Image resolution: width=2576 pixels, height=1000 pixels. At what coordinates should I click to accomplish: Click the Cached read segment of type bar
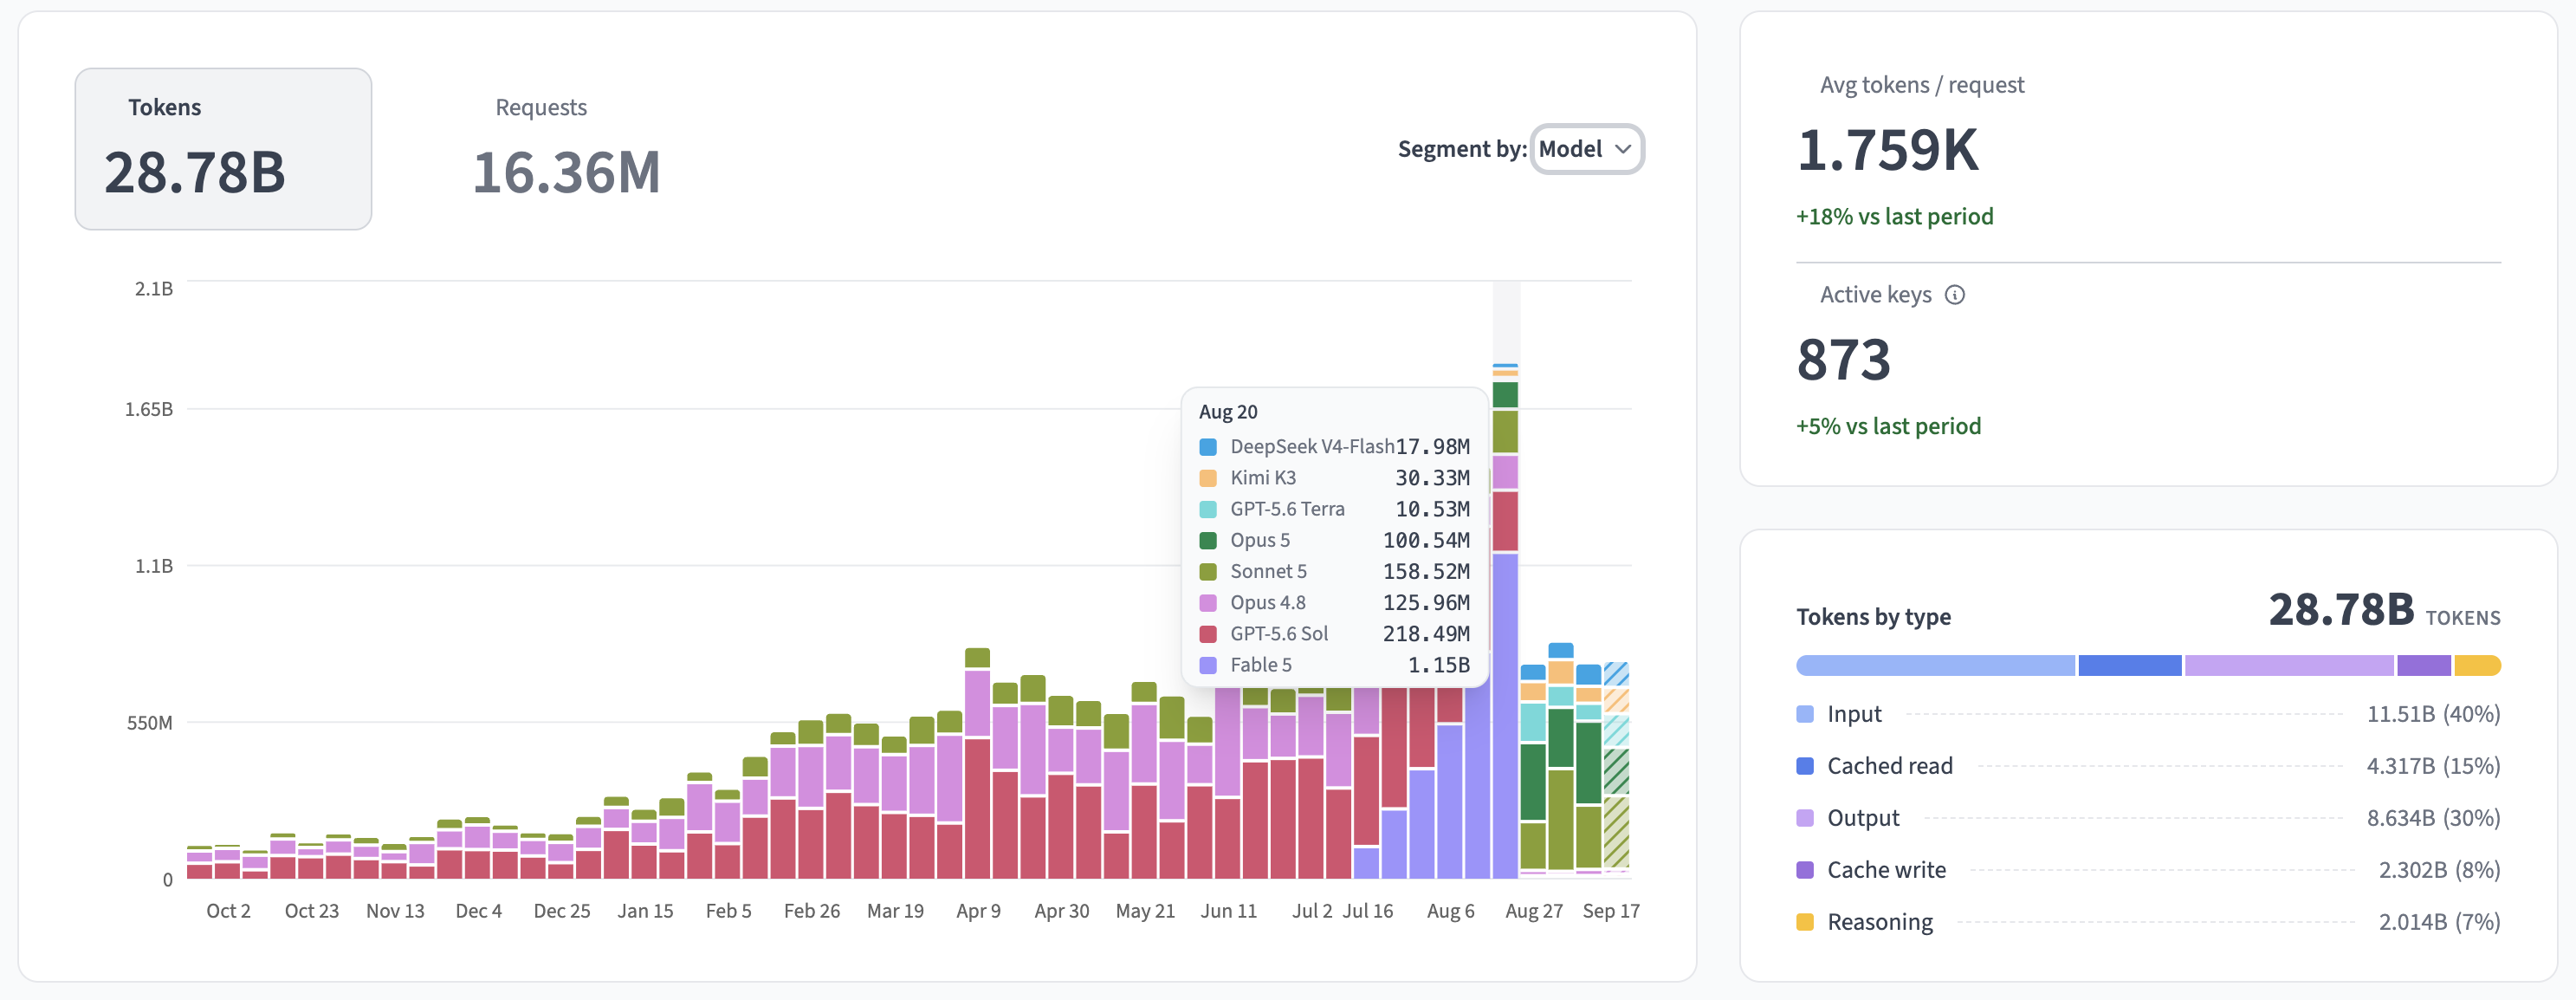pos(2130,666)
